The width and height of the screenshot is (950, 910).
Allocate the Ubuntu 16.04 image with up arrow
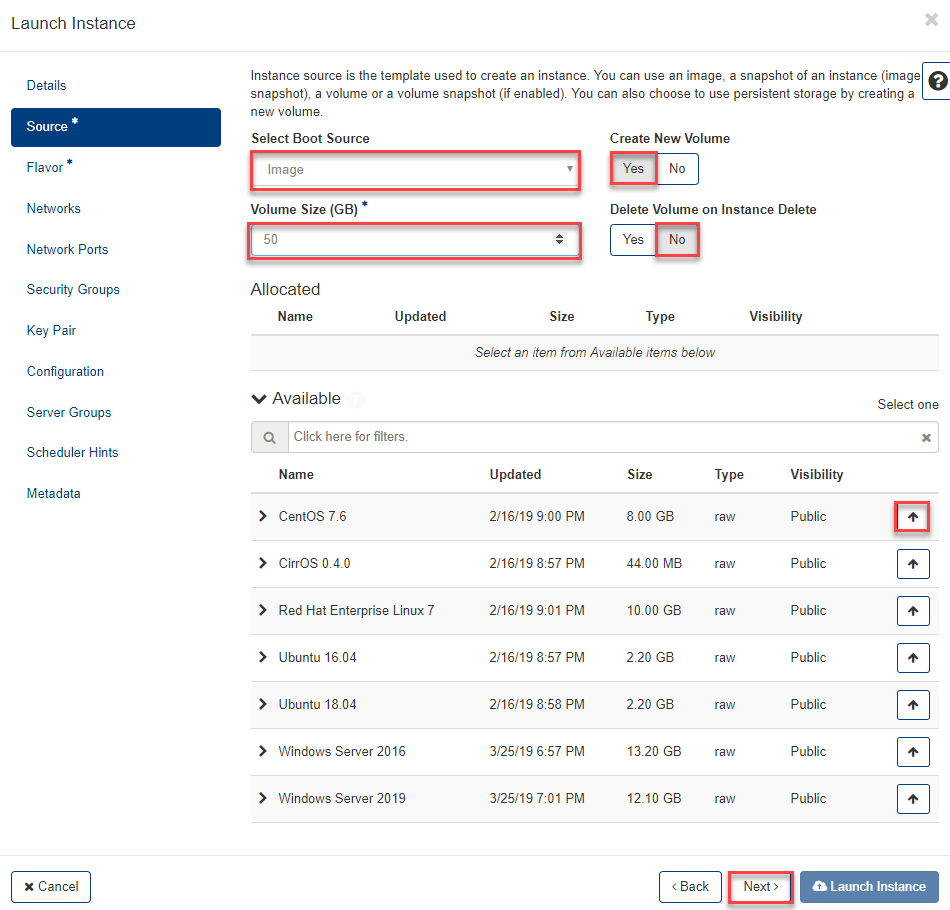pyautogui.click(x=912, y=658)
